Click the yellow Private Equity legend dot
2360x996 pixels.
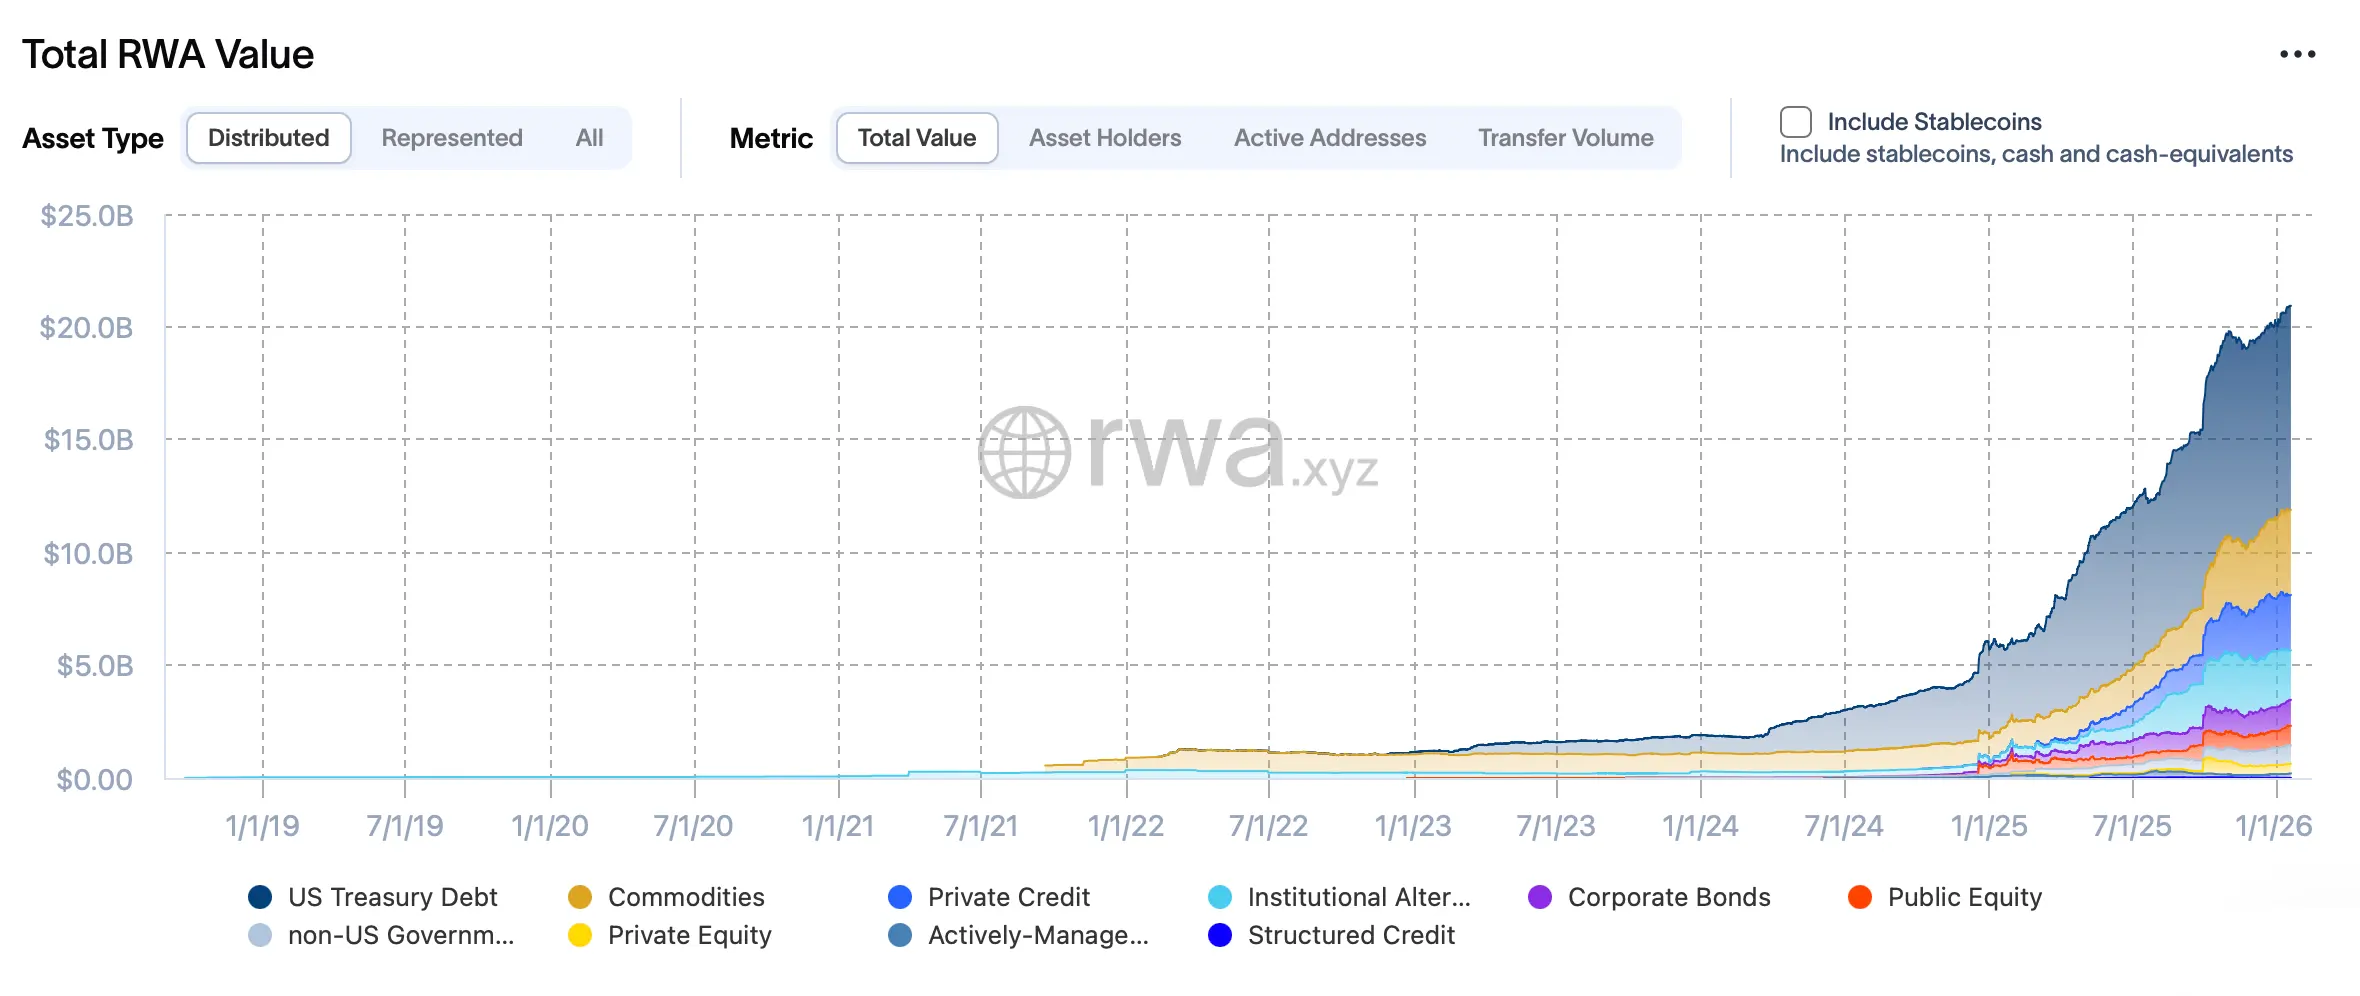coord(581,936)
